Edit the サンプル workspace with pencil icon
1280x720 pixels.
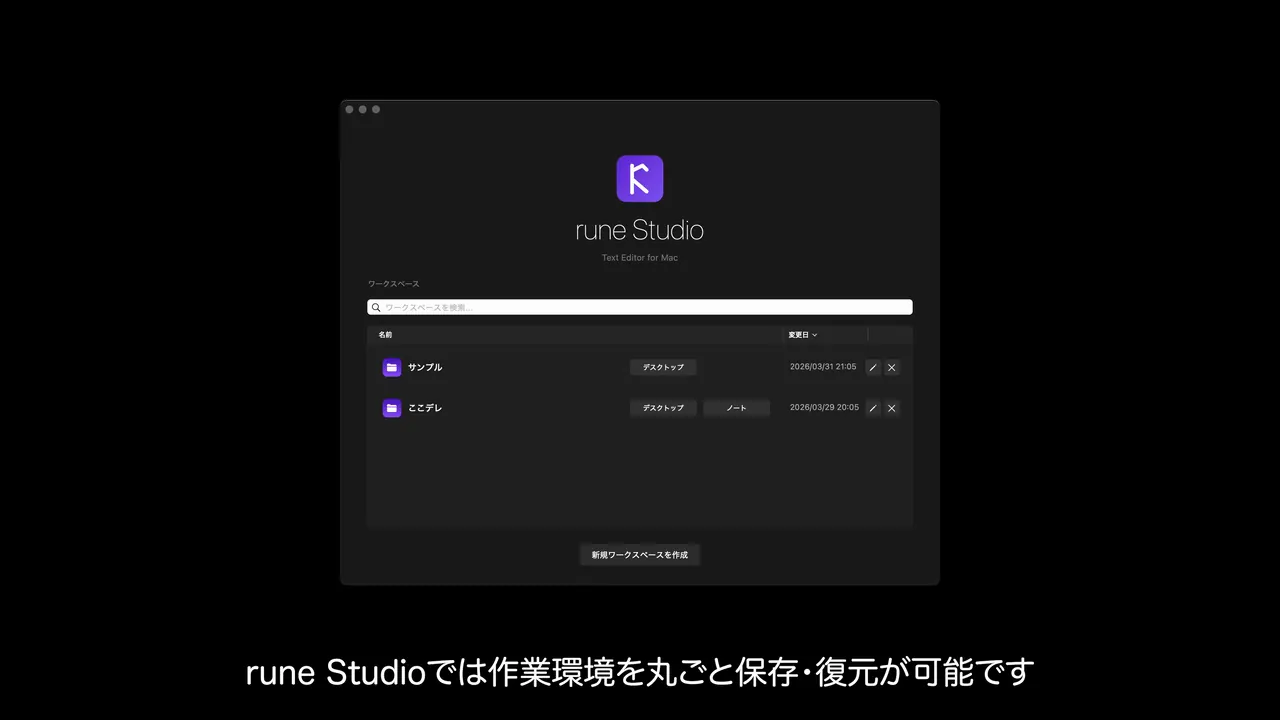tap(873, 368)
